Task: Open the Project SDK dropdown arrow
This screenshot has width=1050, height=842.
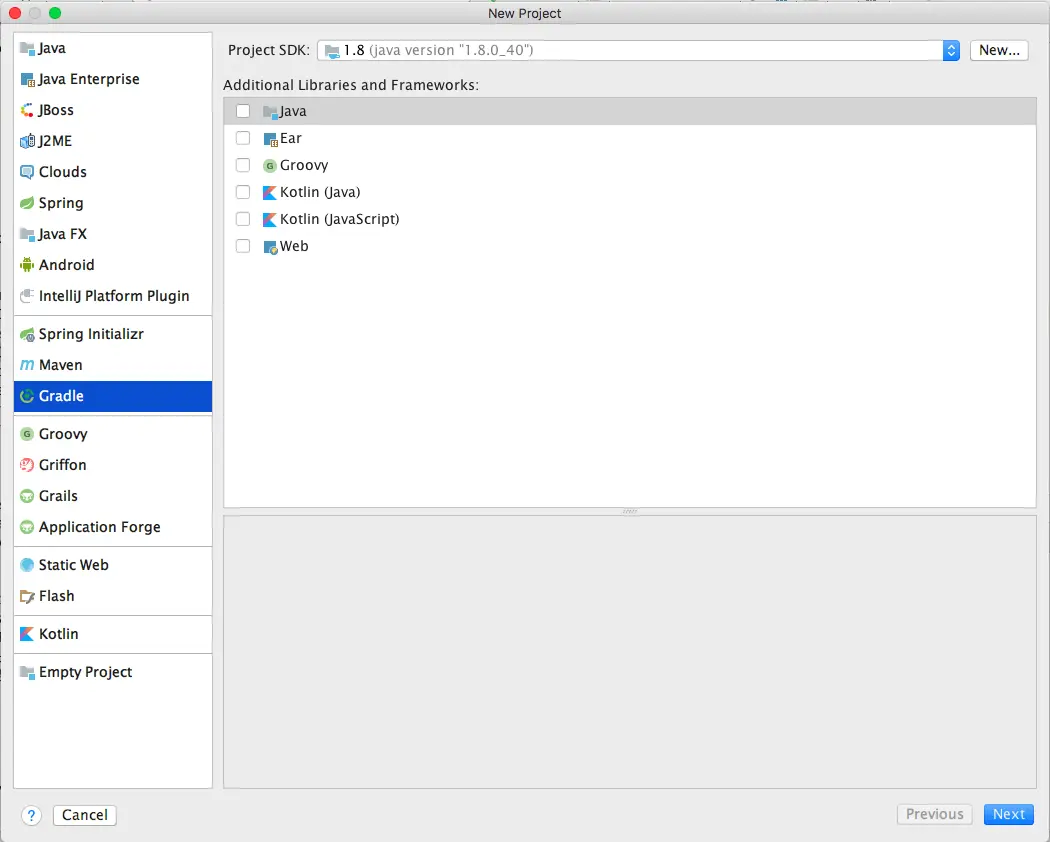Action: click(951, 50)
